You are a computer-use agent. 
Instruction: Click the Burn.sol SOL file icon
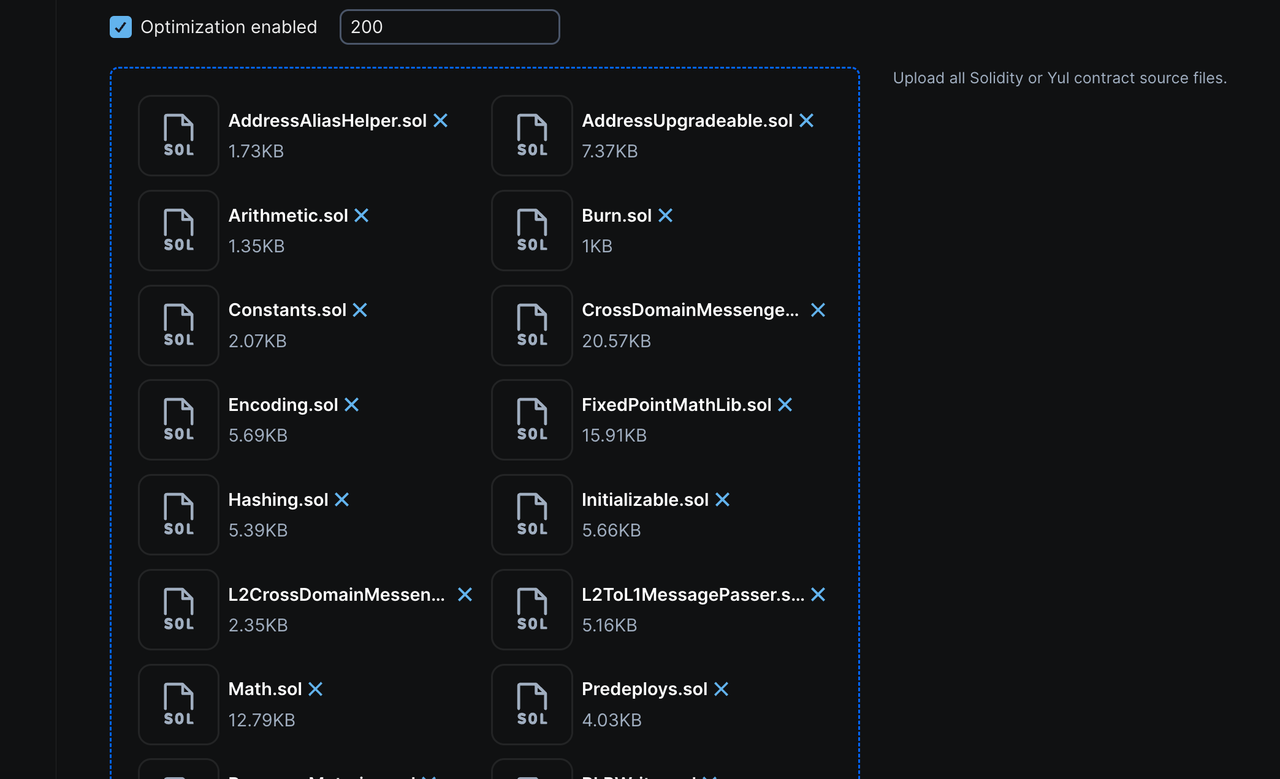(x=532, y=231)
